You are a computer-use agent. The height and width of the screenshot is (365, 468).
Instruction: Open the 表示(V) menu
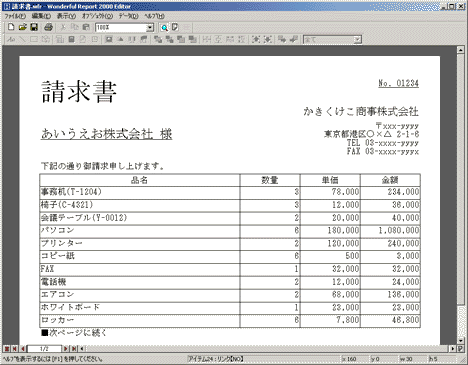[x=66, y=16]
